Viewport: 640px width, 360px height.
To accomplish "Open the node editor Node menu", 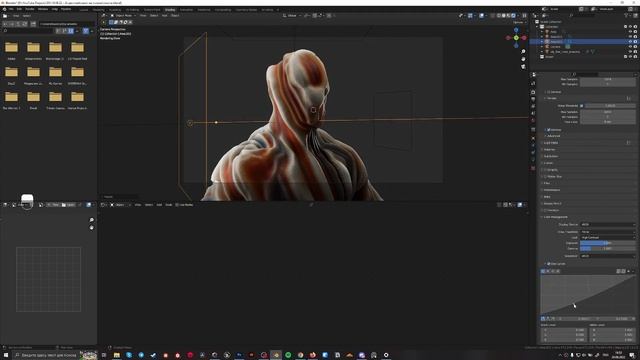I will [x=169, y=205].
